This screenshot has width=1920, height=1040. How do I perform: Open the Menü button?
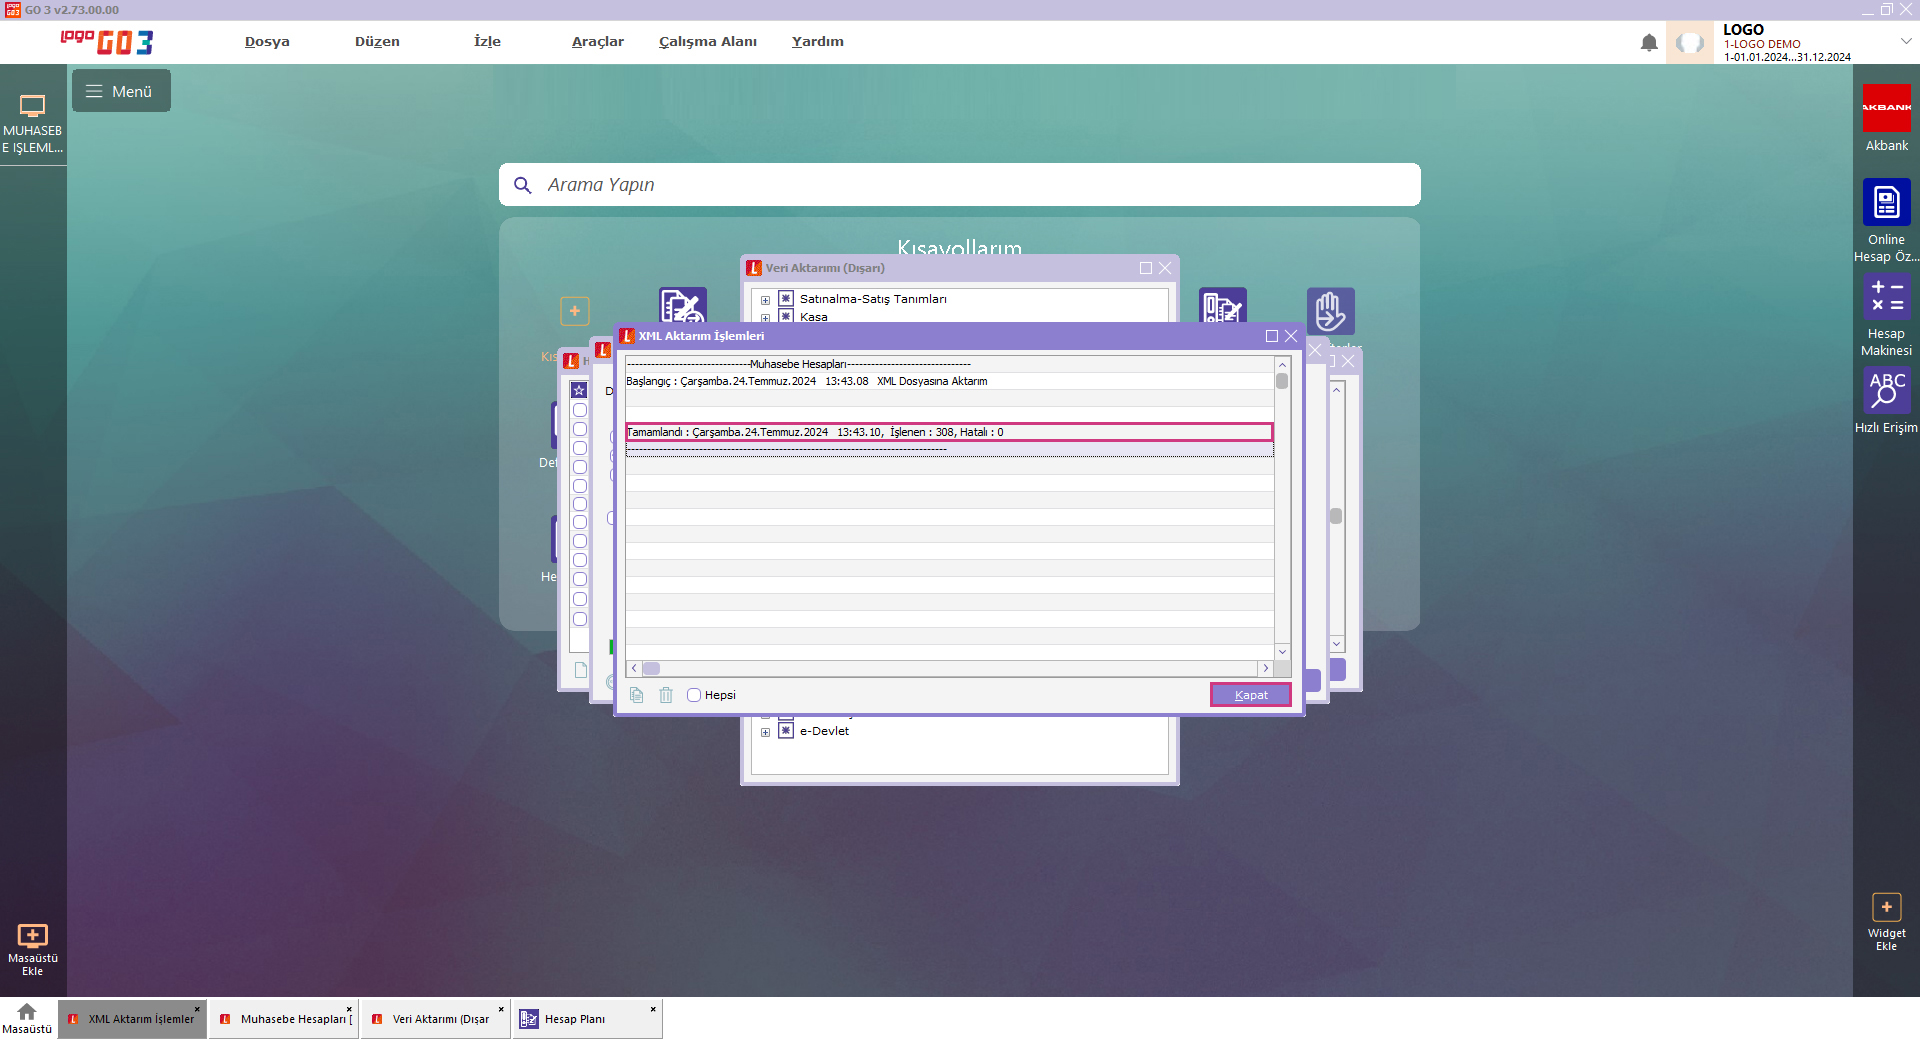pos(121,91)
